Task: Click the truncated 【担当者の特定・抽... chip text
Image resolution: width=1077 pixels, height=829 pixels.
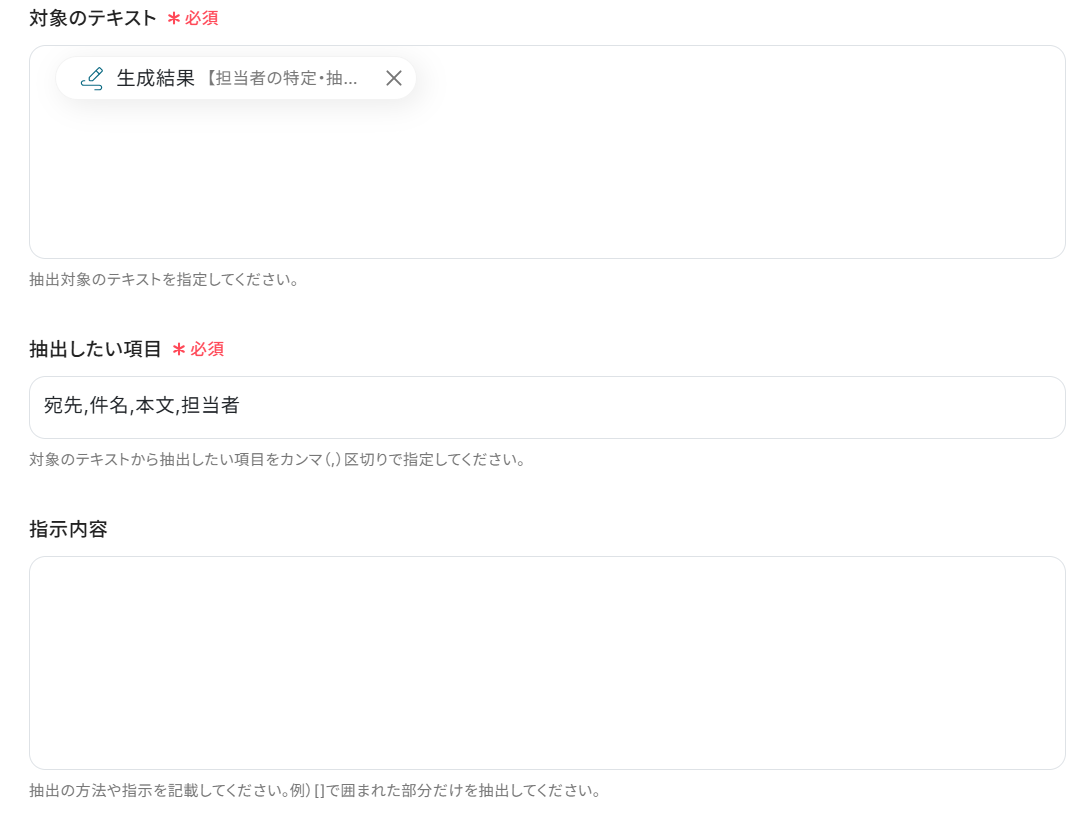Action: tap(282, 78)
